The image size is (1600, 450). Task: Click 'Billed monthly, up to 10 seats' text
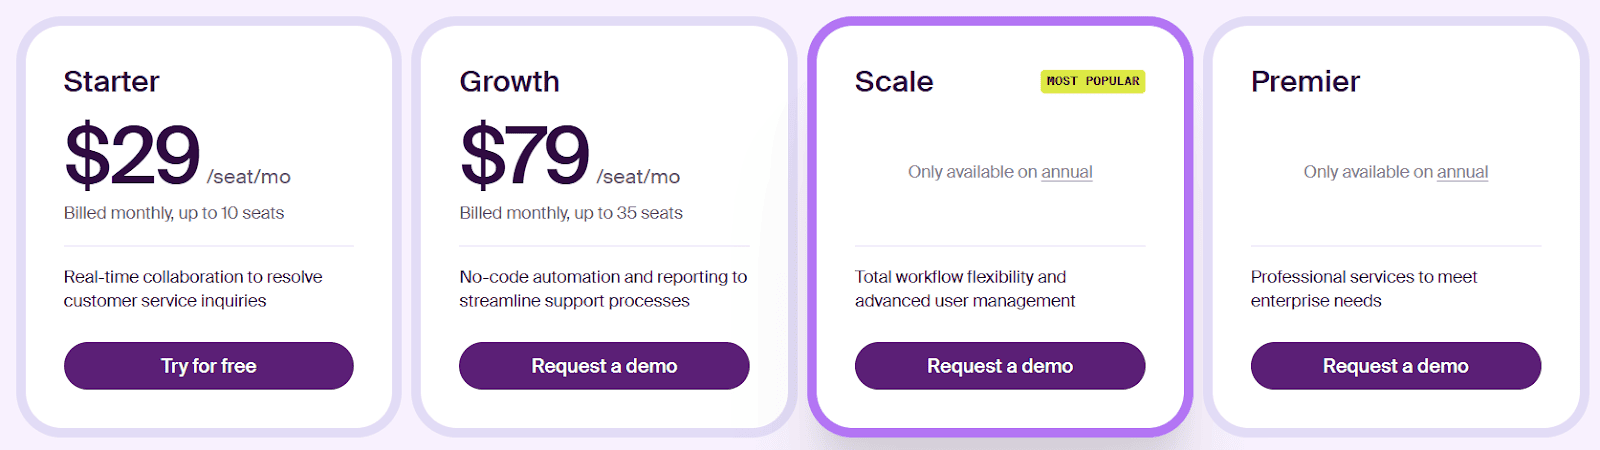coord(174,213)
